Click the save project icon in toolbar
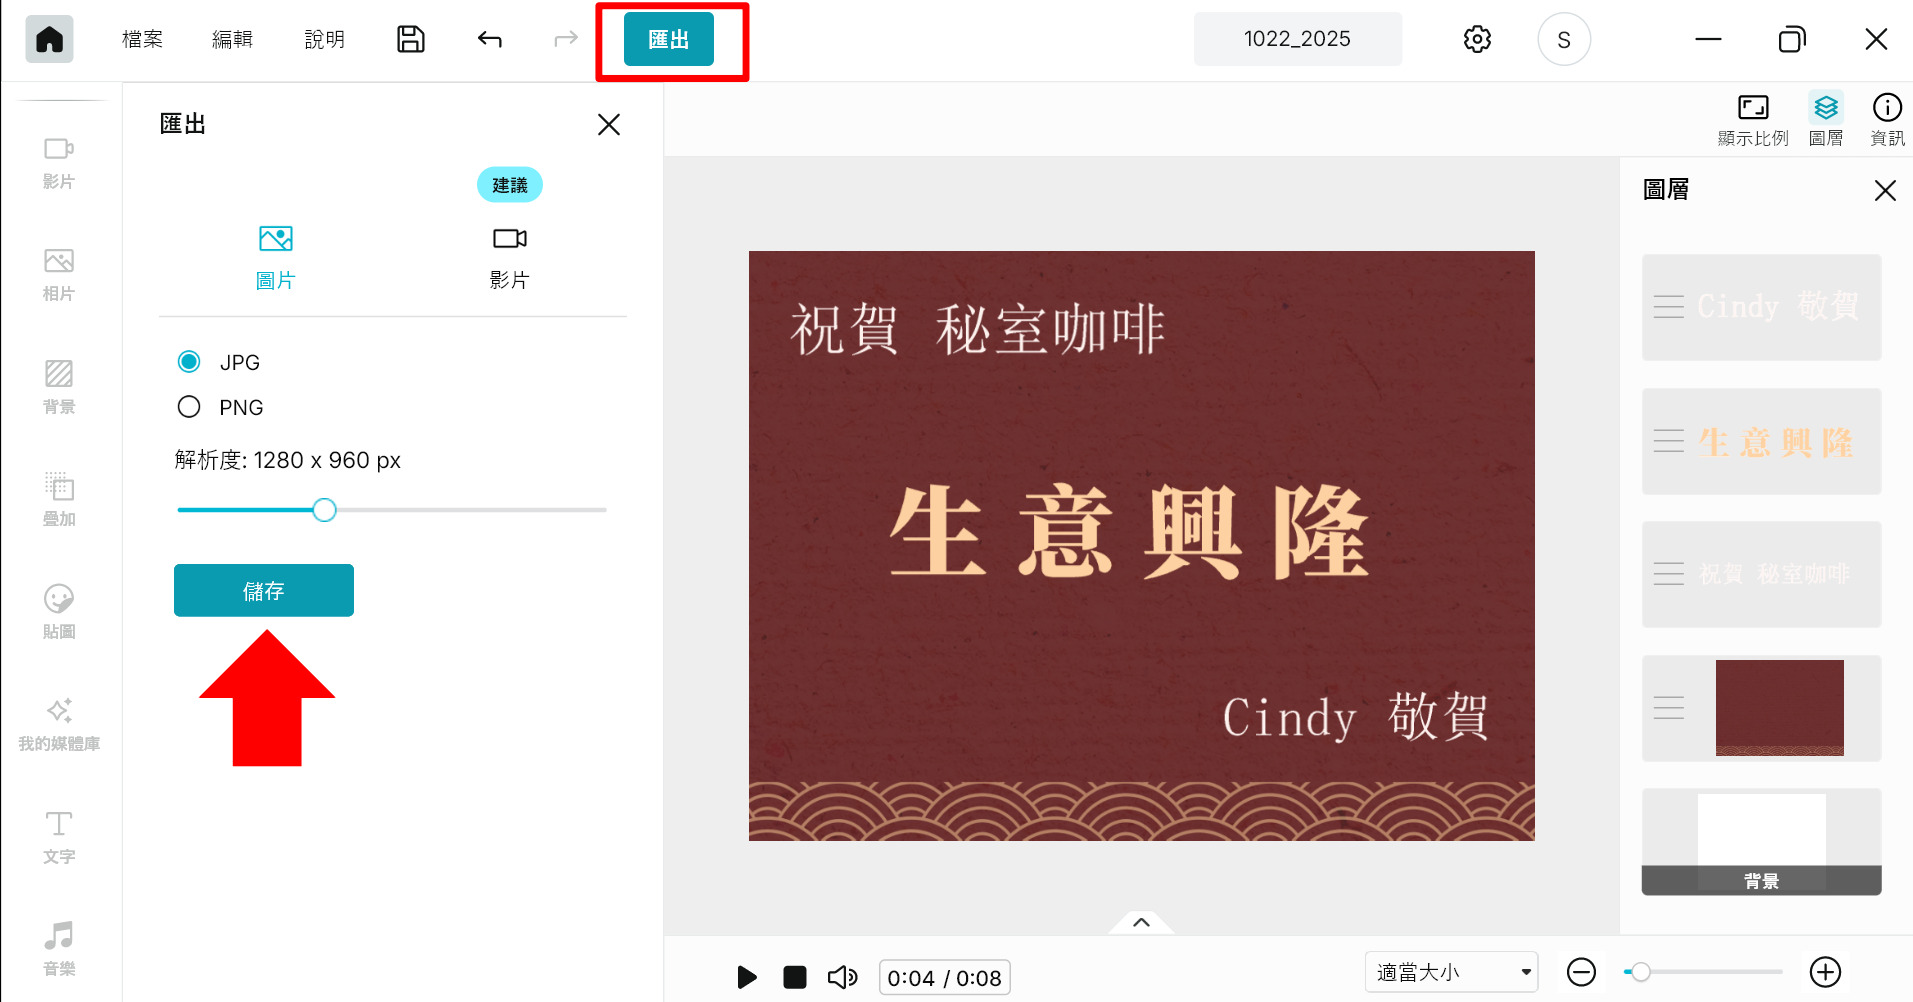Image resolution: width=1913 pixels, height=1002 pixels. pos(410,38)
